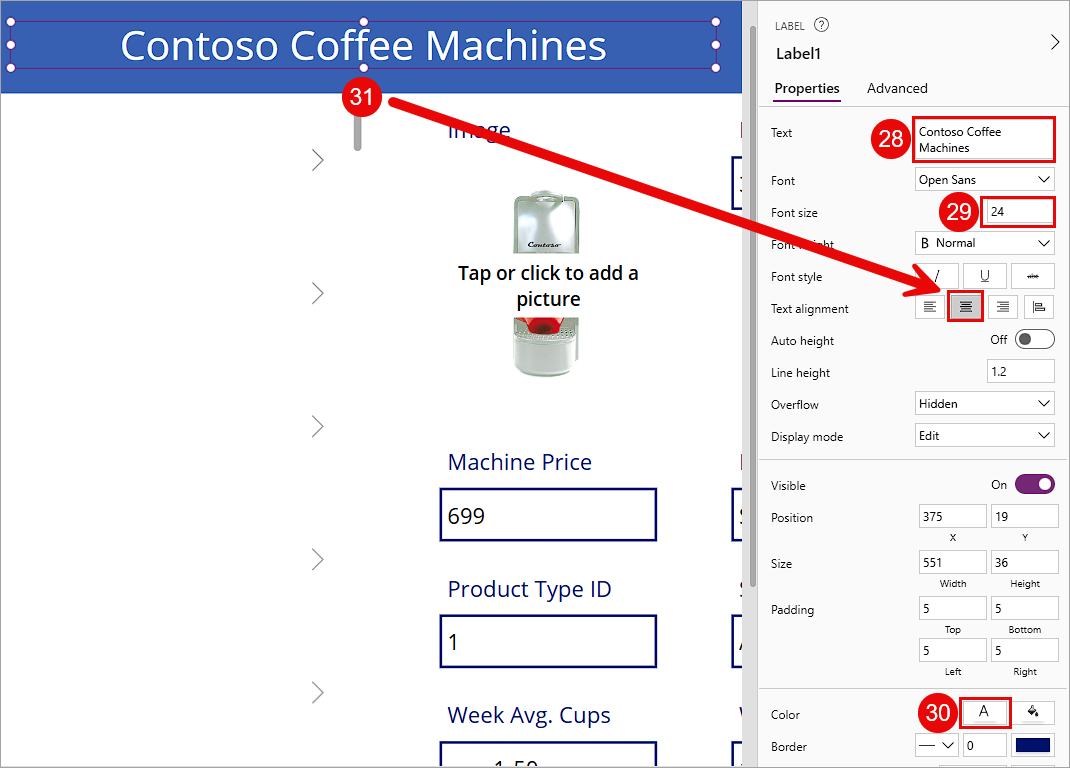Click the gallery chevron beside the Image card
The height and width of the screenshot is (768, 1070).
pos(317,160)
